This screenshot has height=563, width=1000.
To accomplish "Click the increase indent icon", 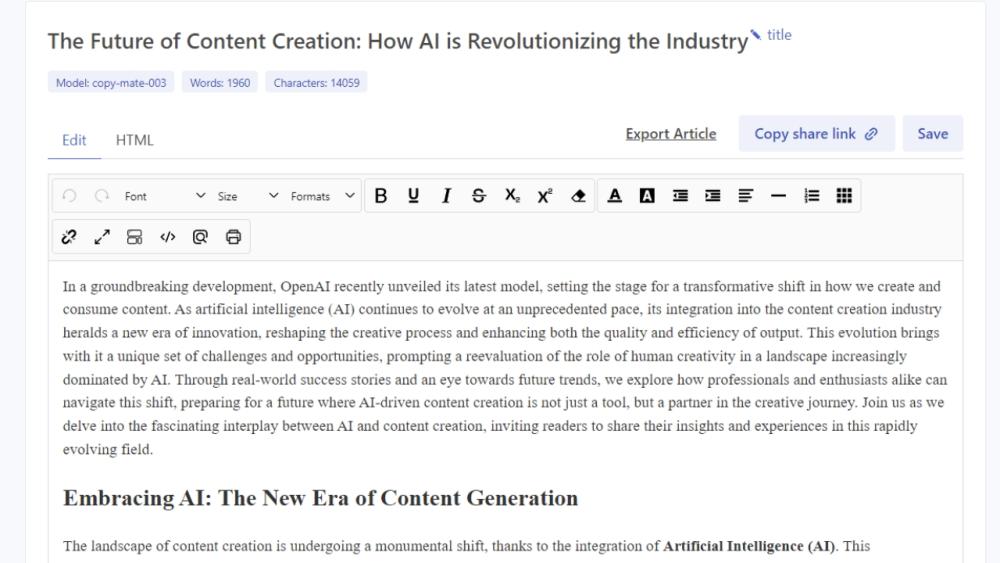I will click(712, 196).
